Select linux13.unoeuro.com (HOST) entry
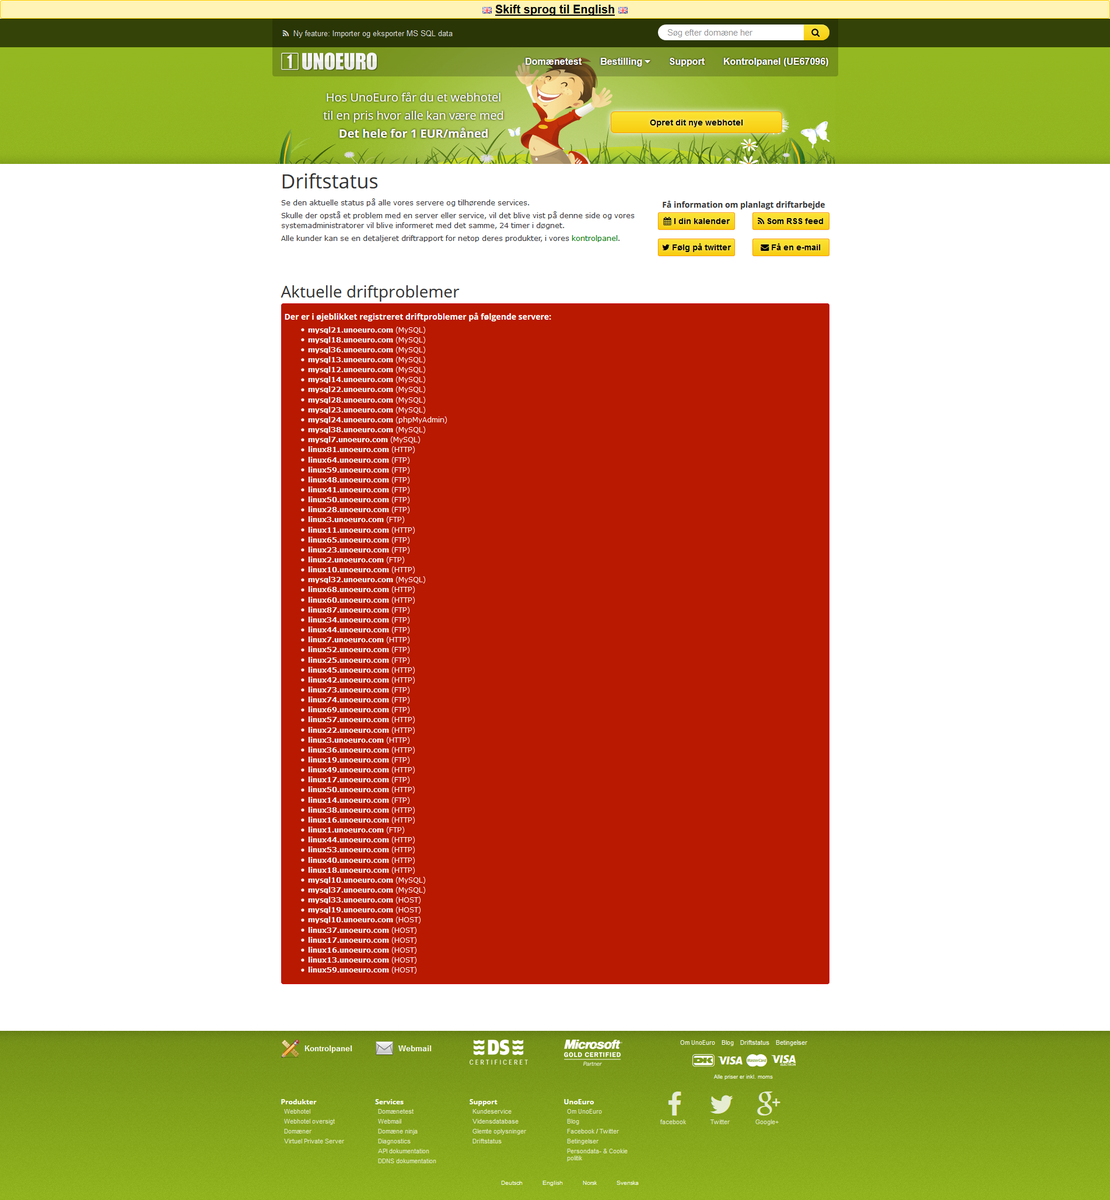Viewport: 1110px width, 1200px height. click(x=362, y=960)
